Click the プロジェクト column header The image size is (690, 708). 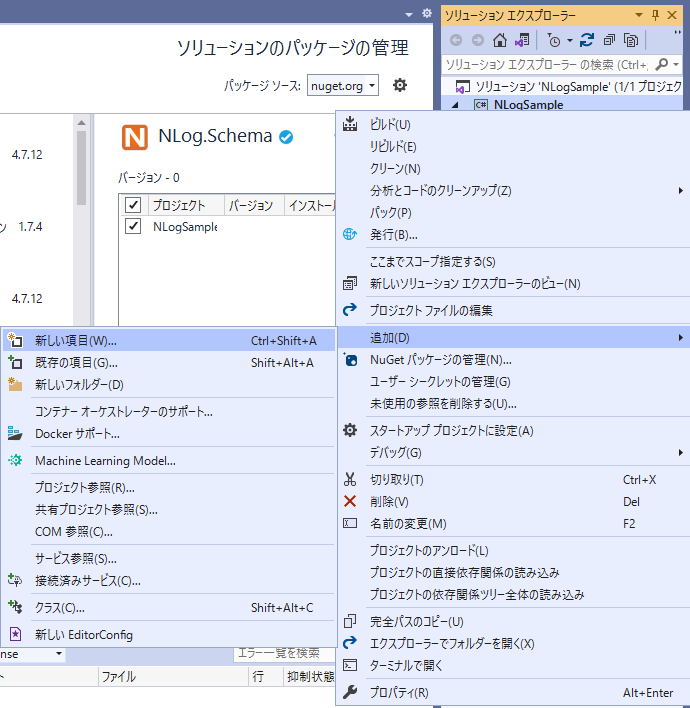[186, 205]
